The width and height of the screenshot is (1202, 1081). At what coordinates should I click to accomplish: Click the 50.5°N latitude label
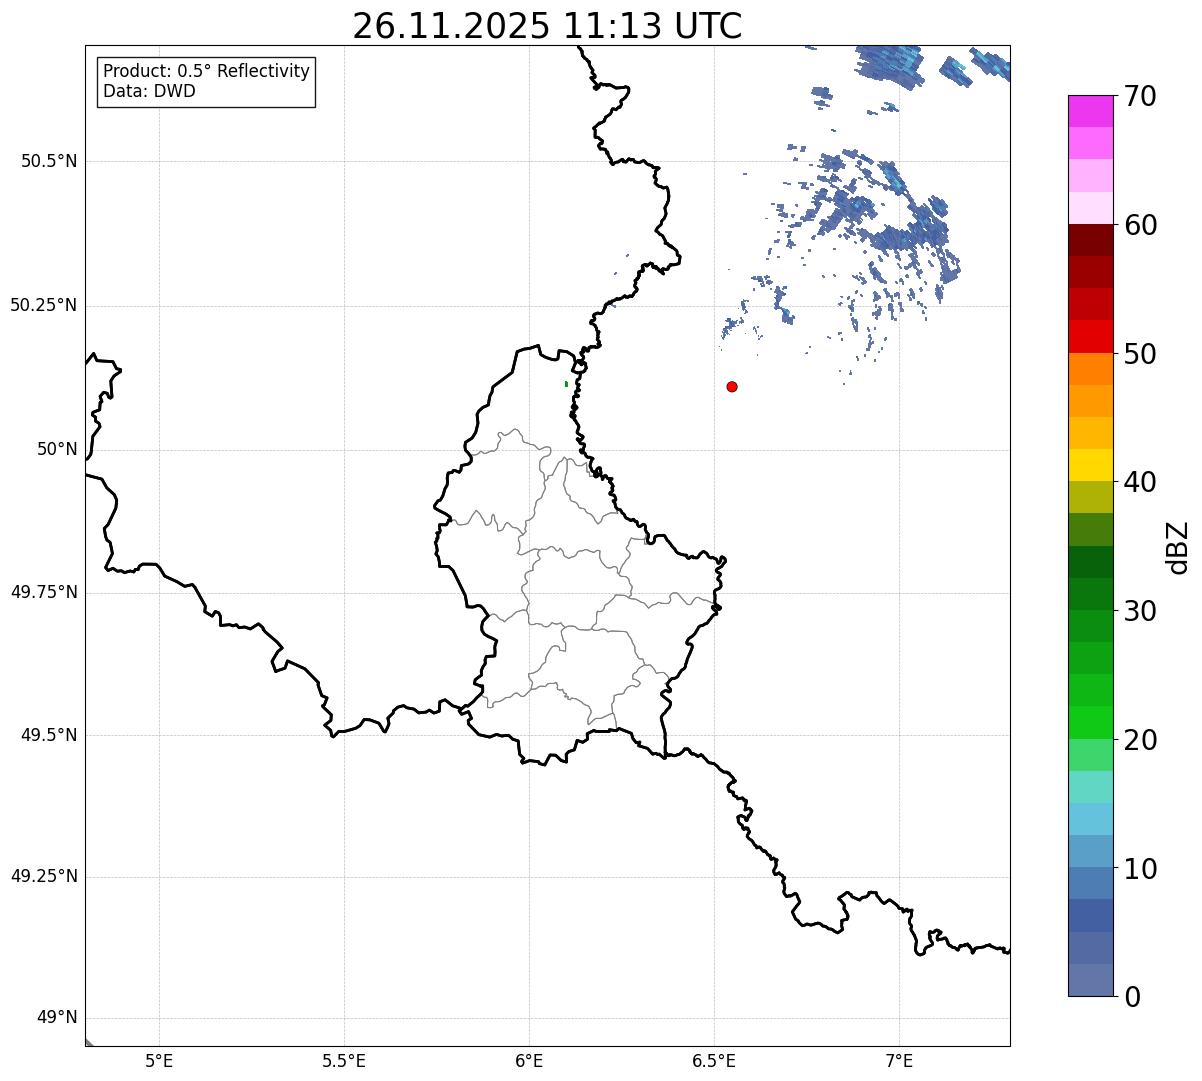[49, 161]
